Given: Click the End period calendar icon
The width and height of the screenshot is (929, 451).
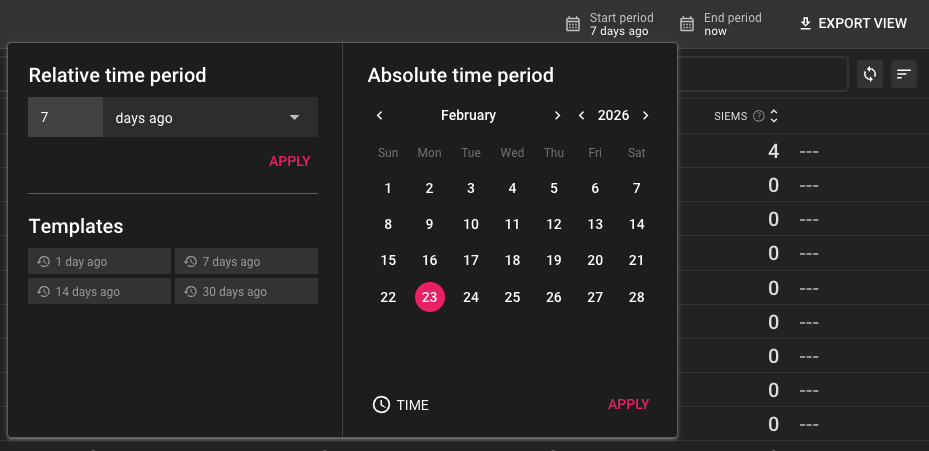Looking at the screenshot, I should (x=687, y=24).
